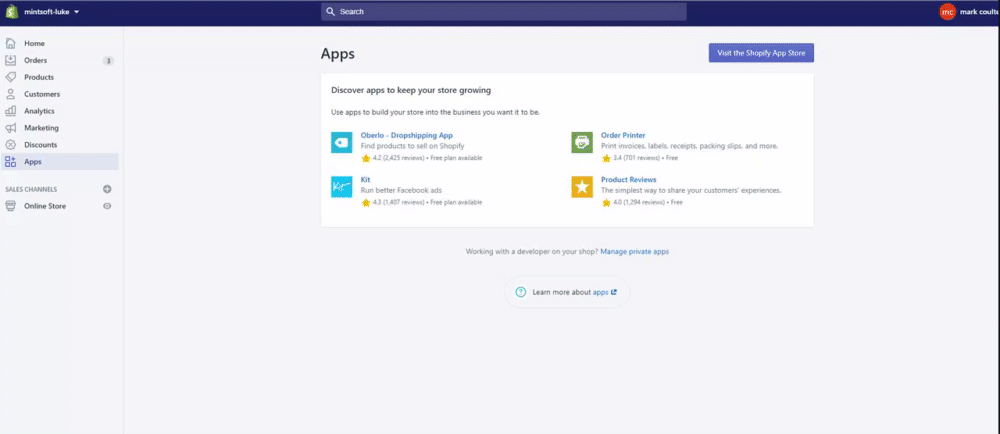This screenshot has width=1000, height=434.
Task: Open Oberlo - Dropshipping App link
Action: (x=407, y=136)
